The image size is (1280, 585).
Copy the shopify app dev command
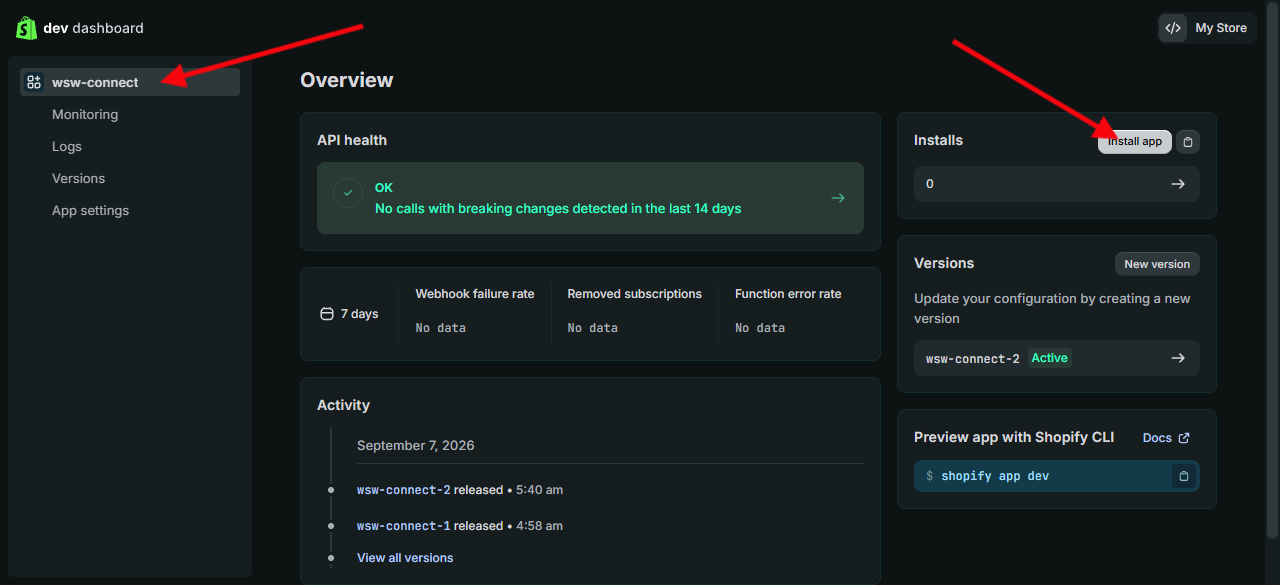(1184, 476)
